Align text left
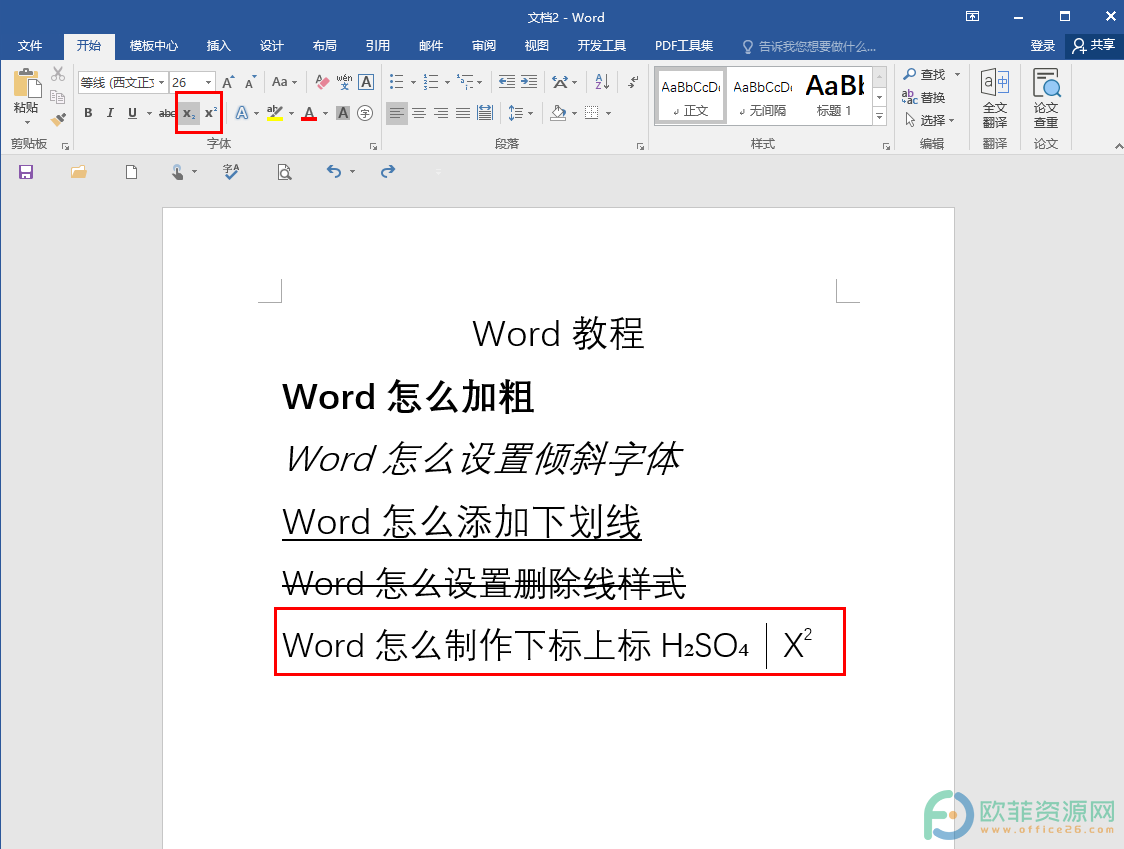Screen dimensions: 1124x849 tap(396, 113)
